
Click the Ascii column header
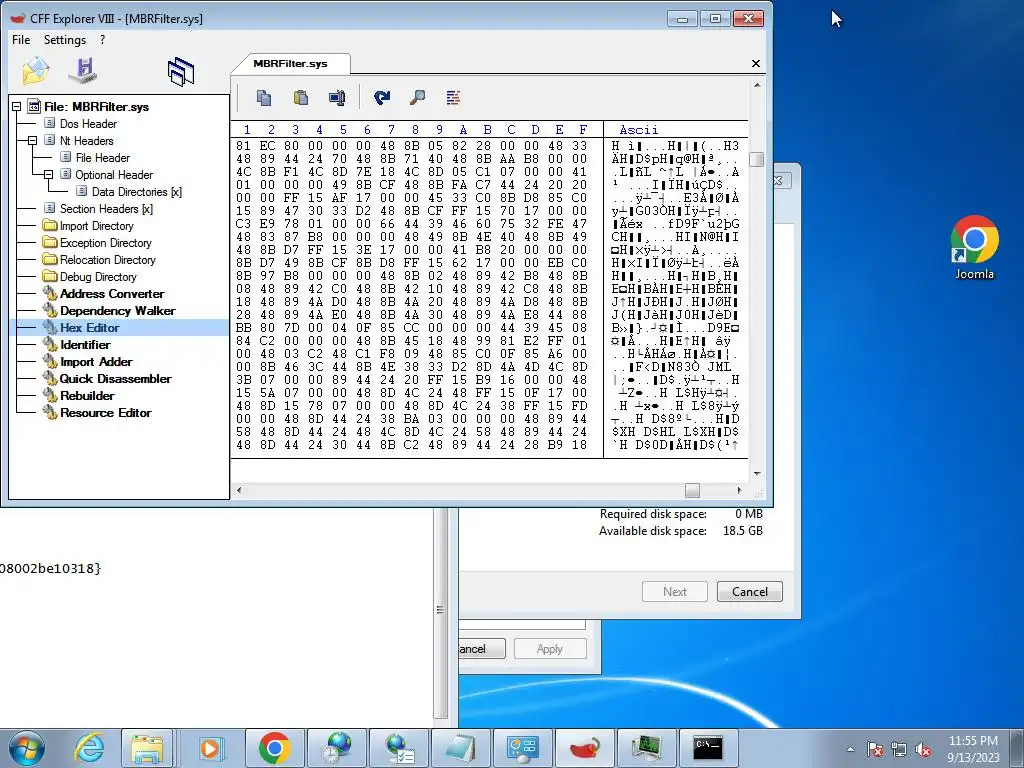point(639,130)
